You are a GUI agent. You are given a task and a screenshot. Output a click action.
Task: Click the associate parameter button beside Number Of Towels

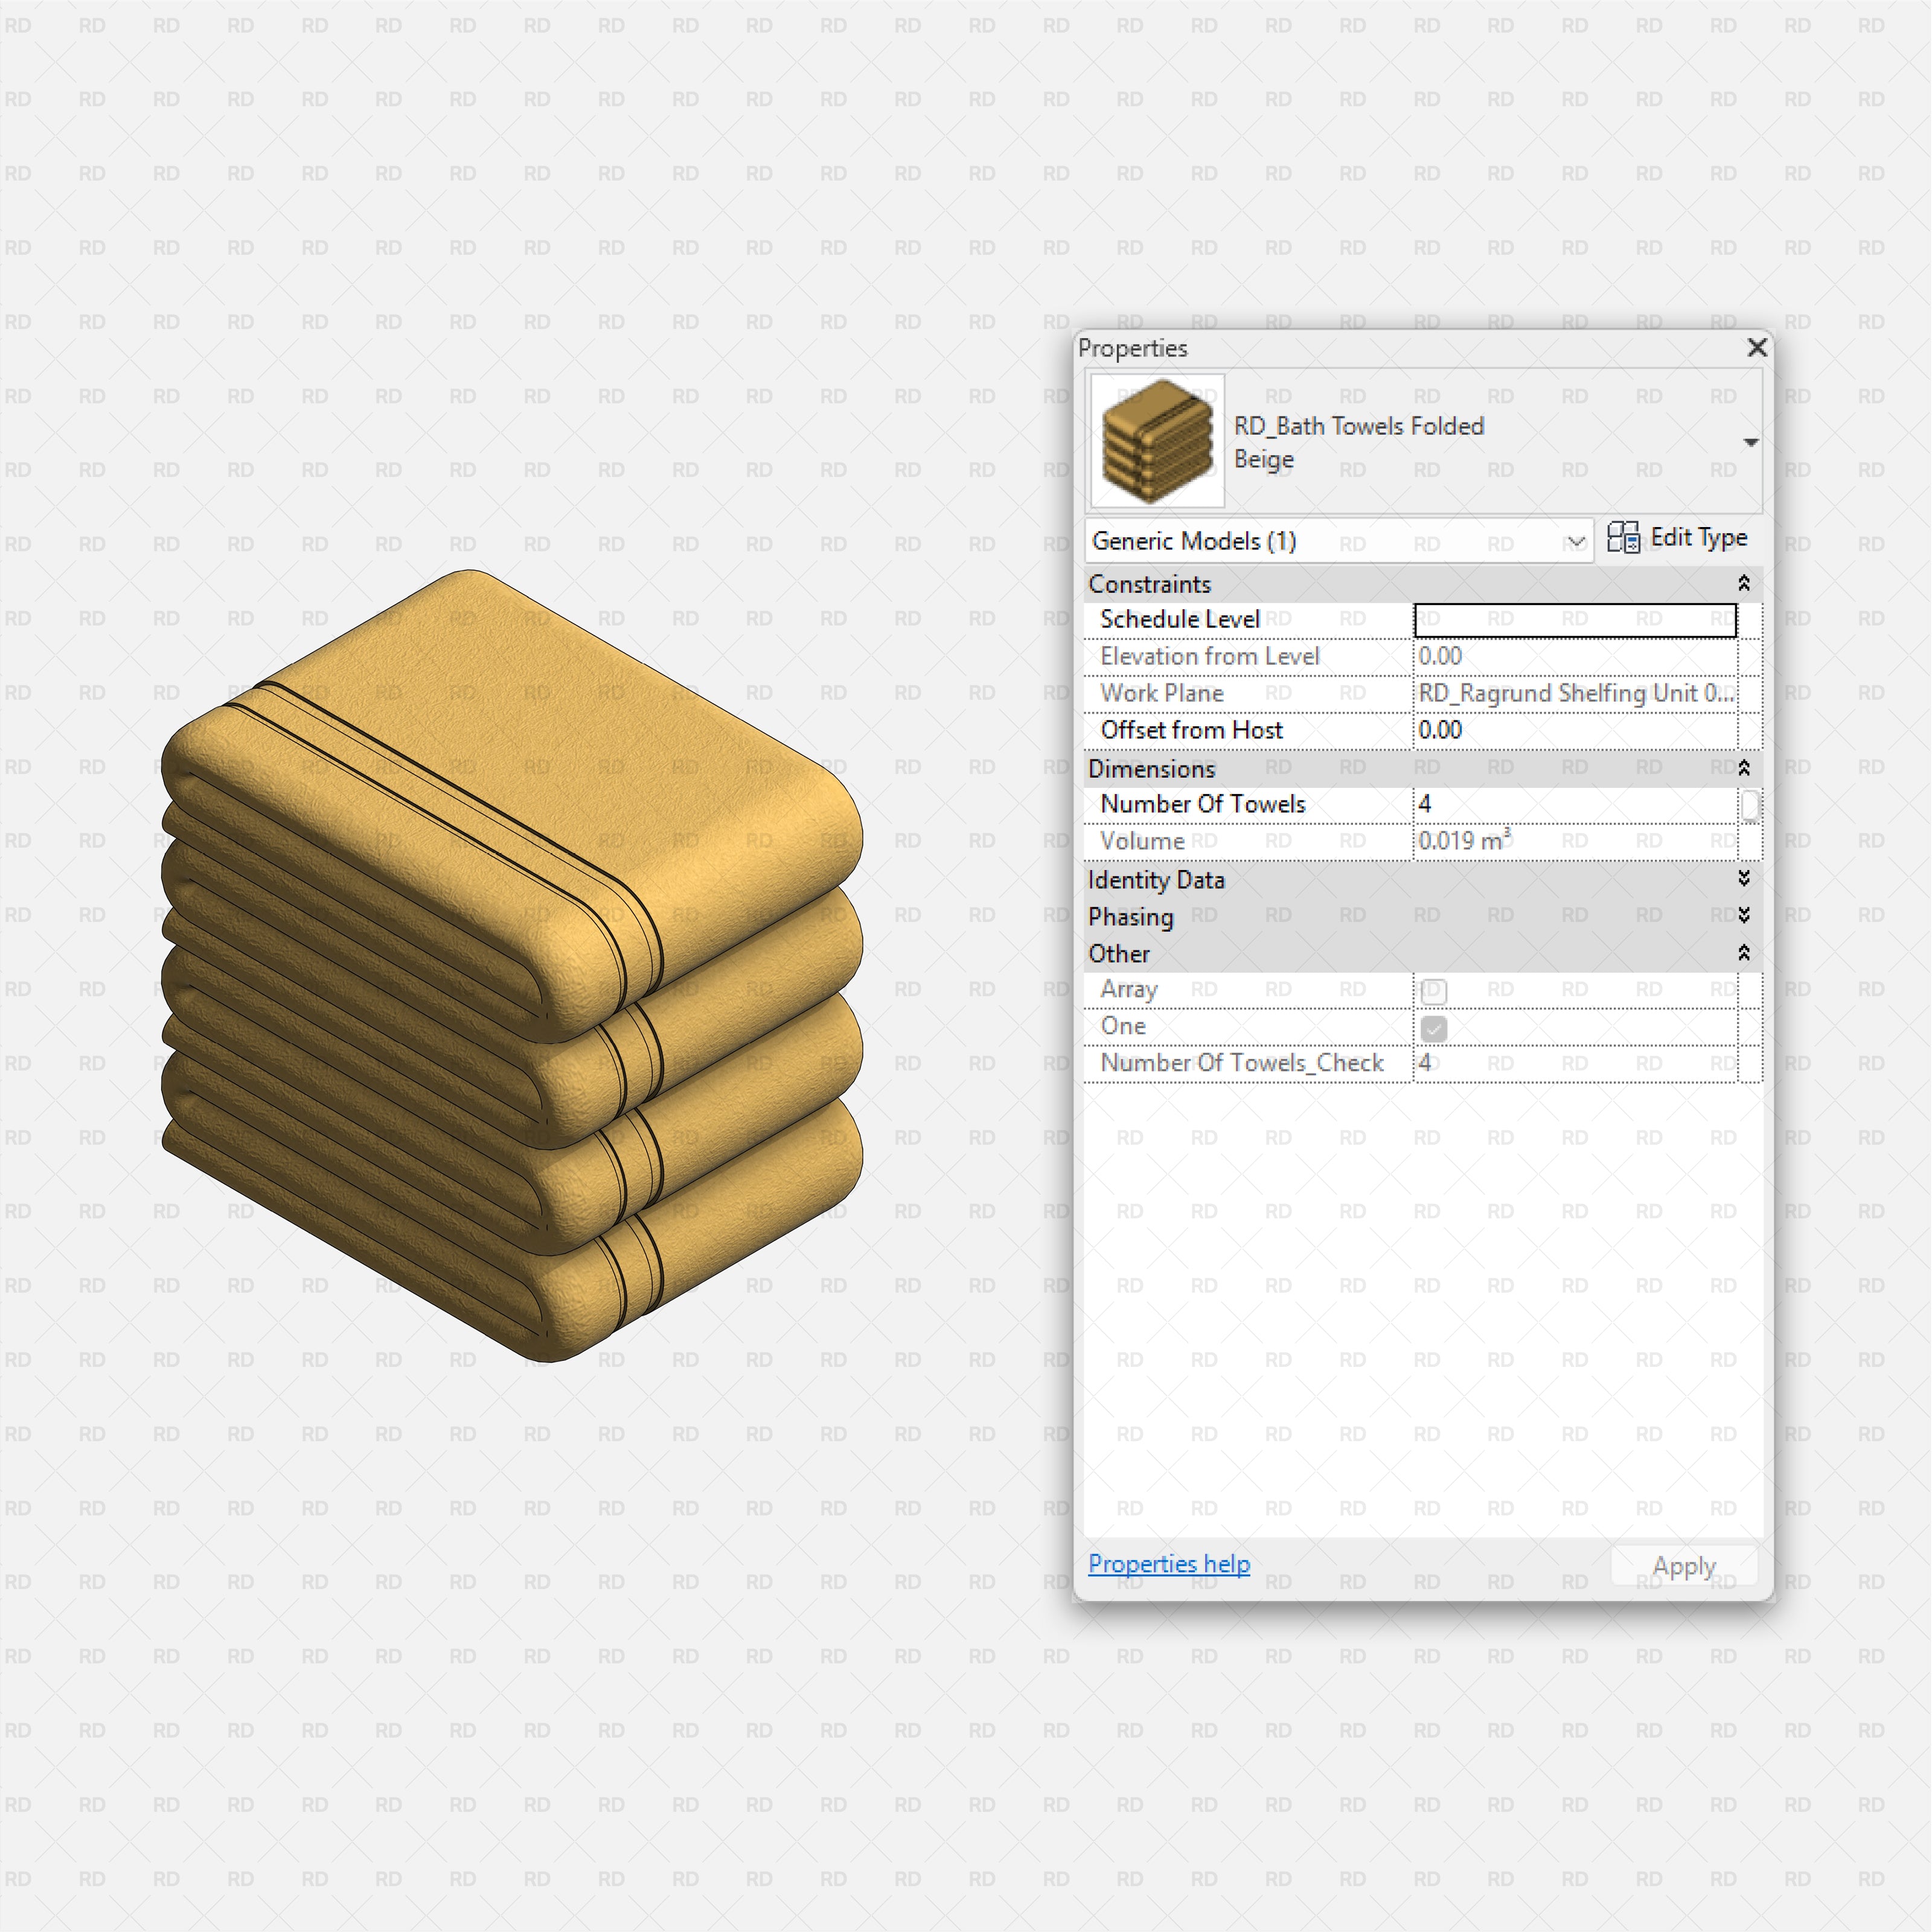(x=1751, y=804)
